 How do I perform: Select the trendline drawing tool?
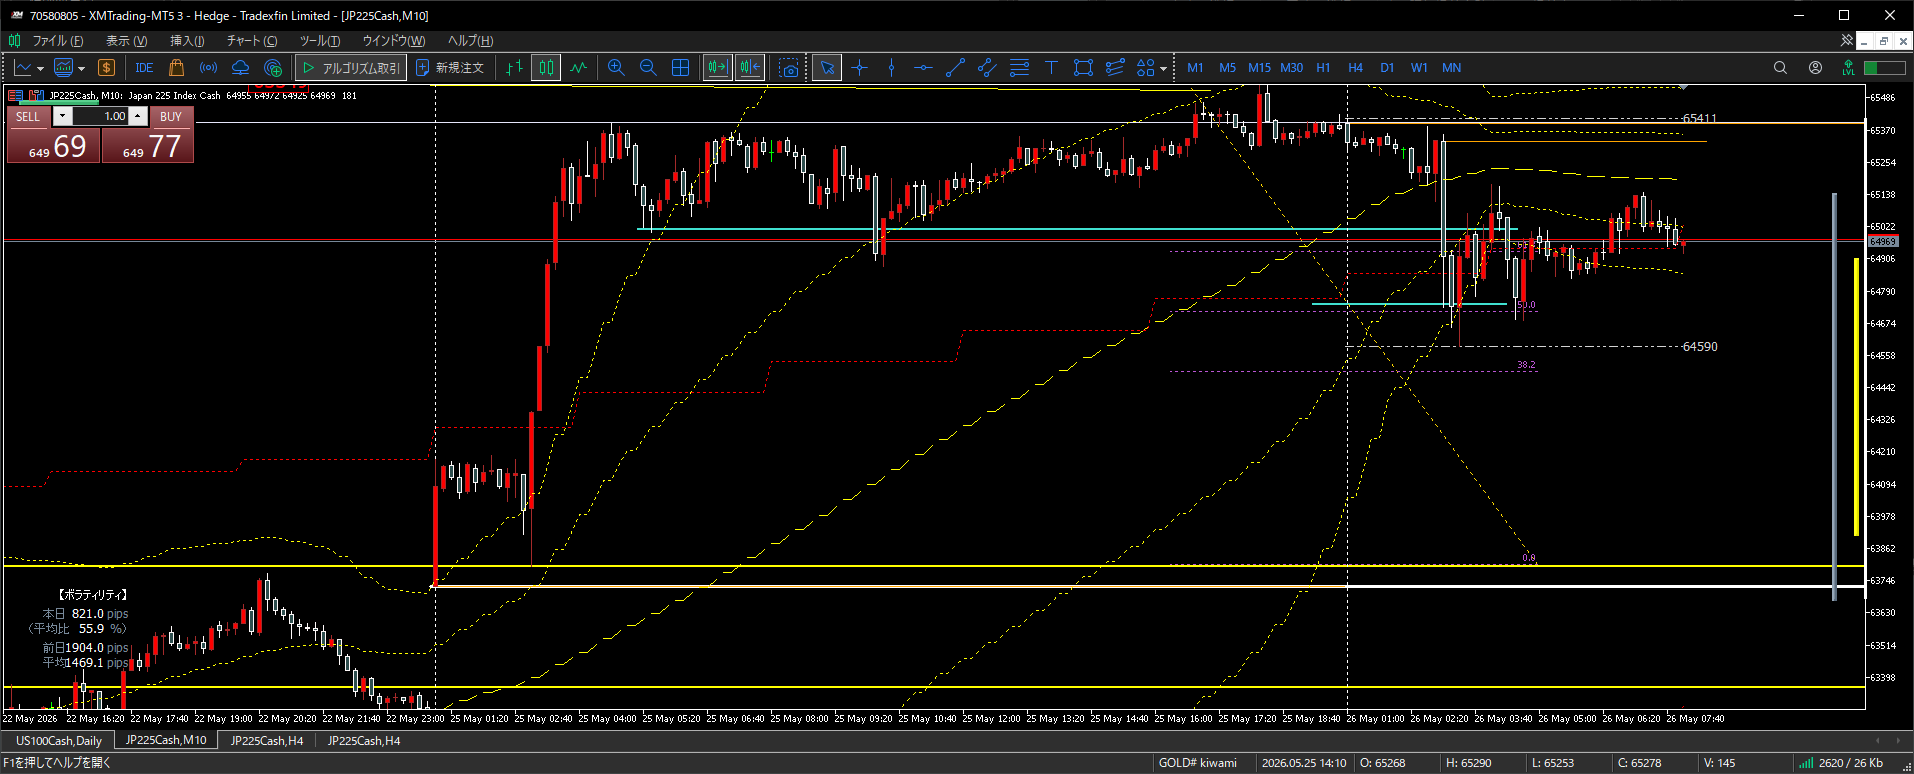pyautogui.click(x=955, y=68)
